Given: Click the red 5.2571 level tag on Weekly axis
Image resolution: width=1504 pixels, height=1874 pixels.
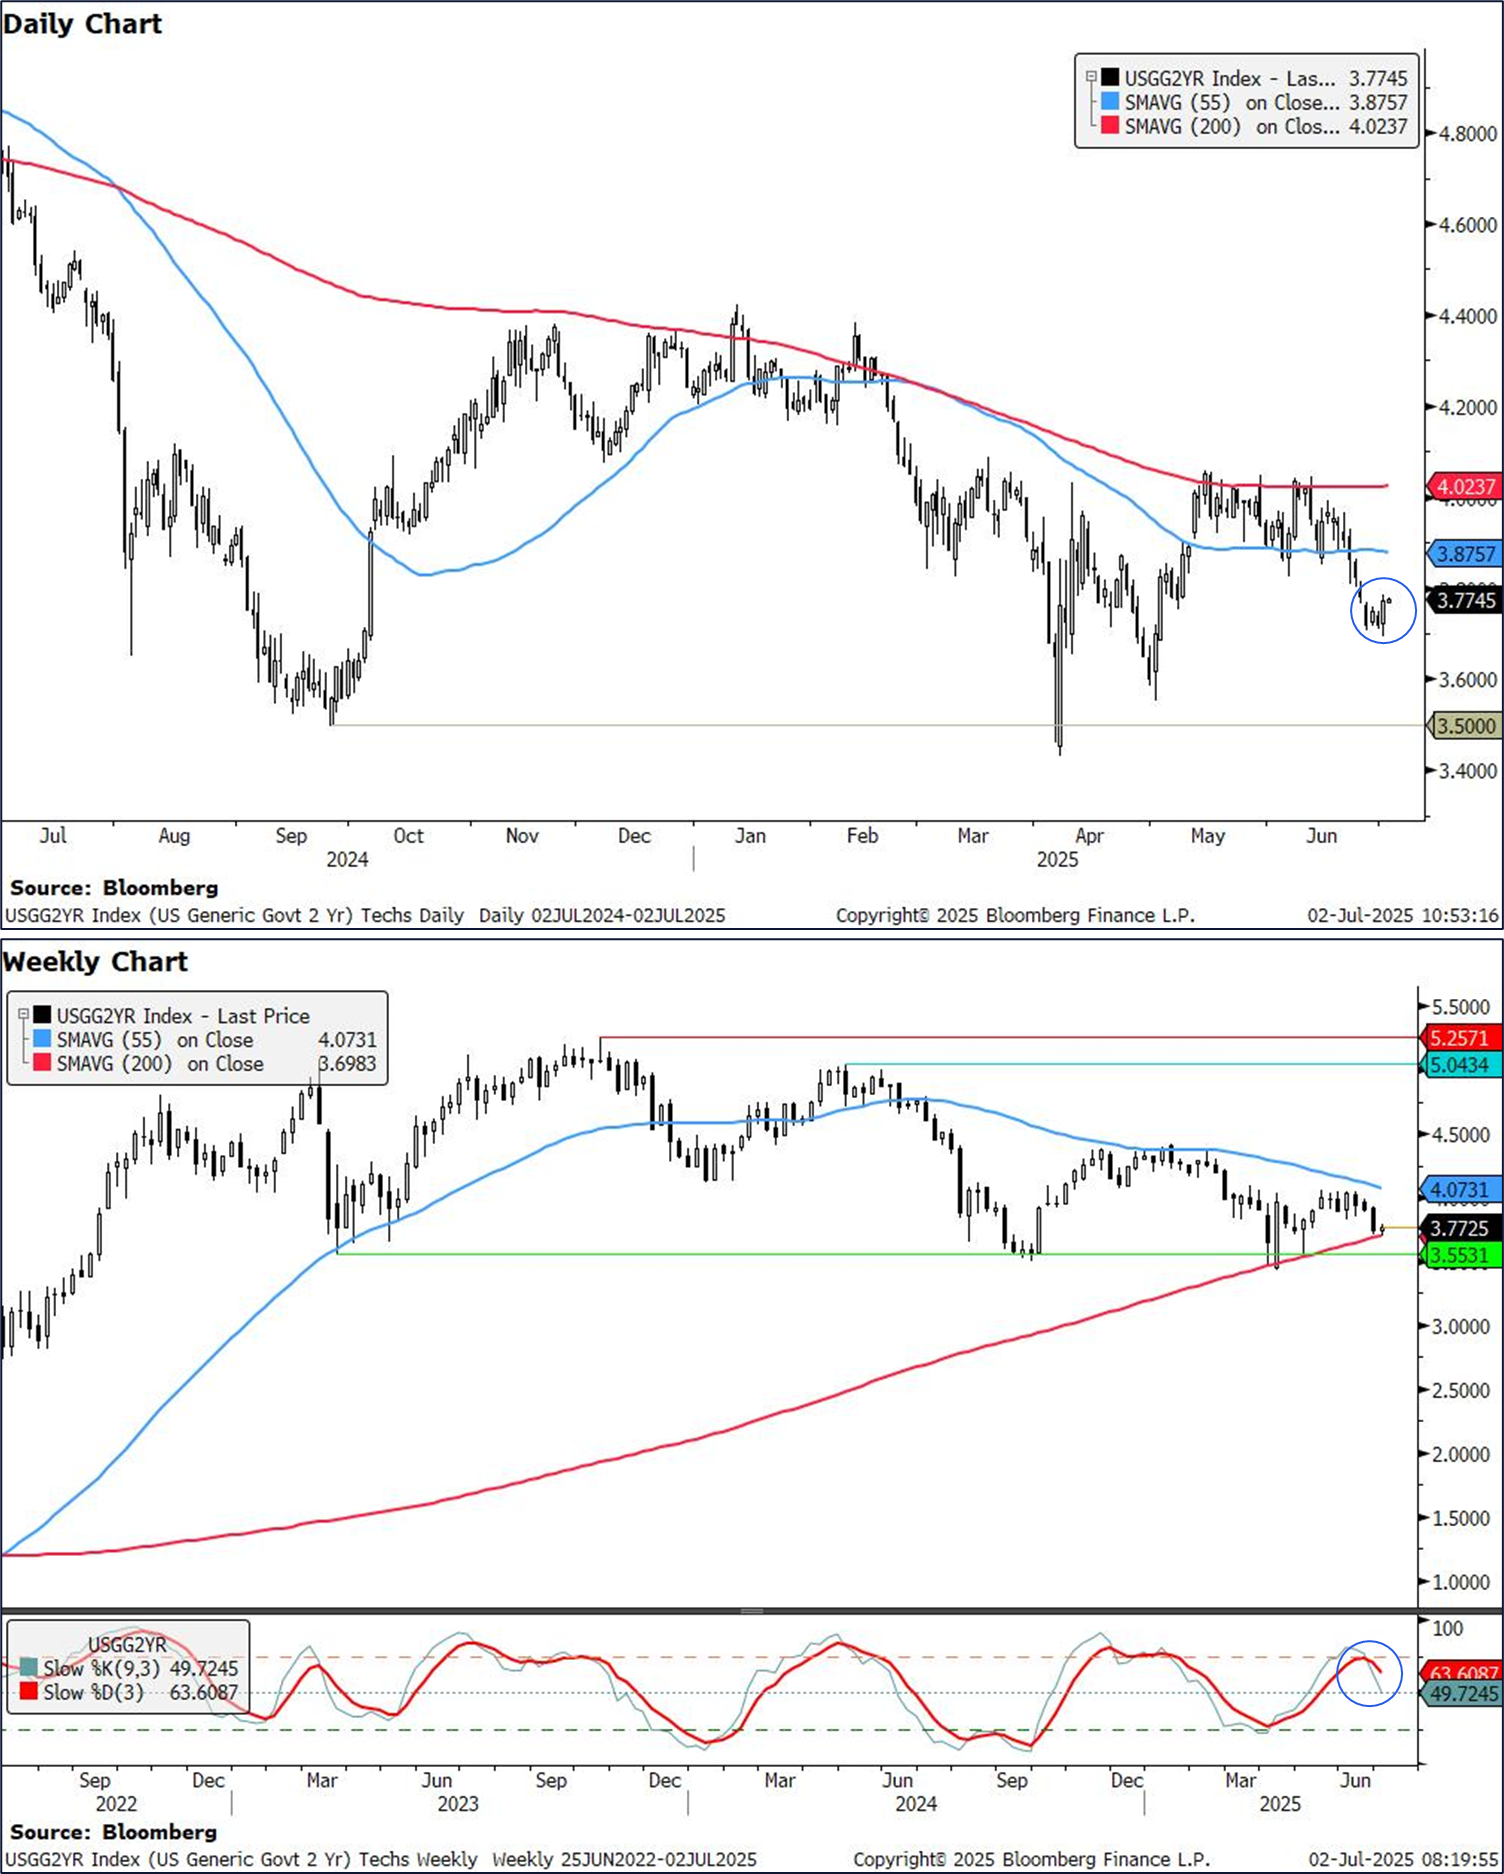Looking at the screenshot, I should 1459,1038.
